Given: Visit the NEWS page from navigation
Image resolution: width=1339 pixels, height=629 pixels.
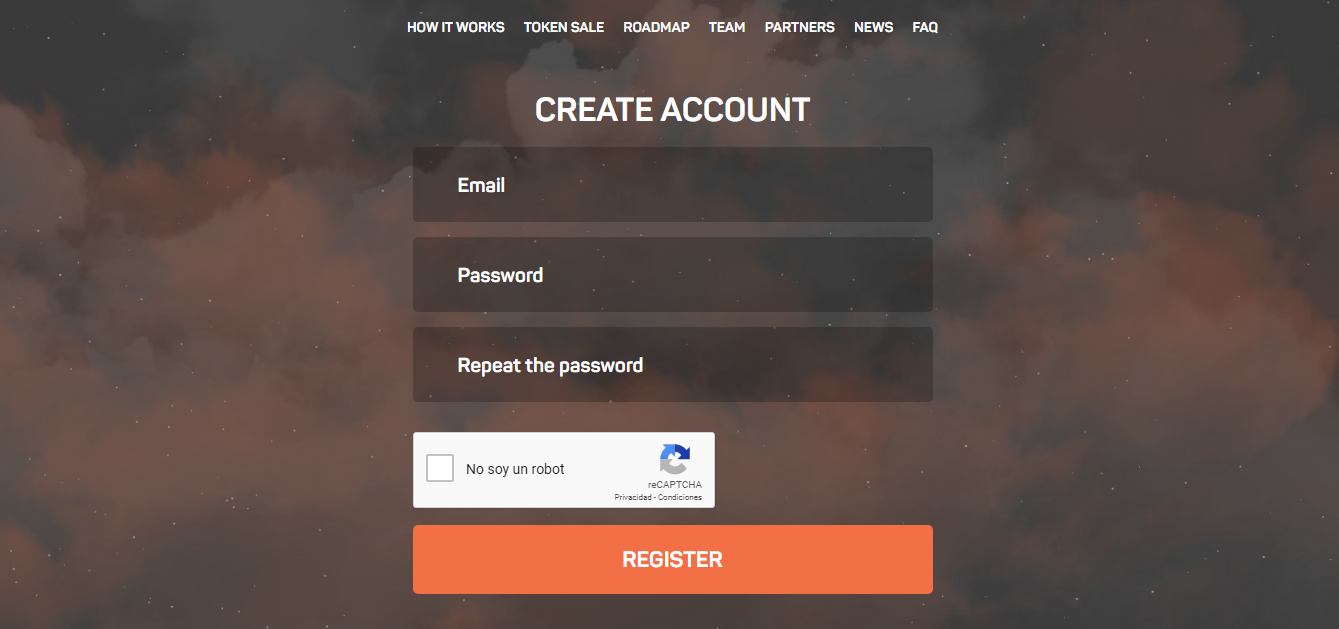Looking at the screenshot, I should point(873,27).
